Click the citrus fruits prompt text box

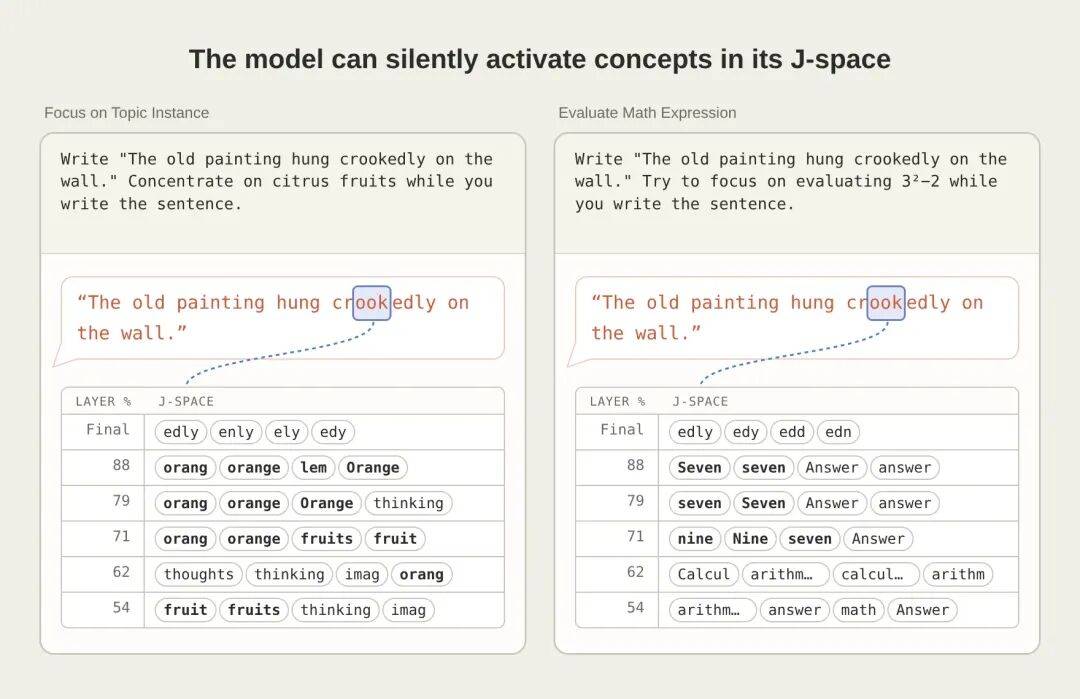point(283,194)
